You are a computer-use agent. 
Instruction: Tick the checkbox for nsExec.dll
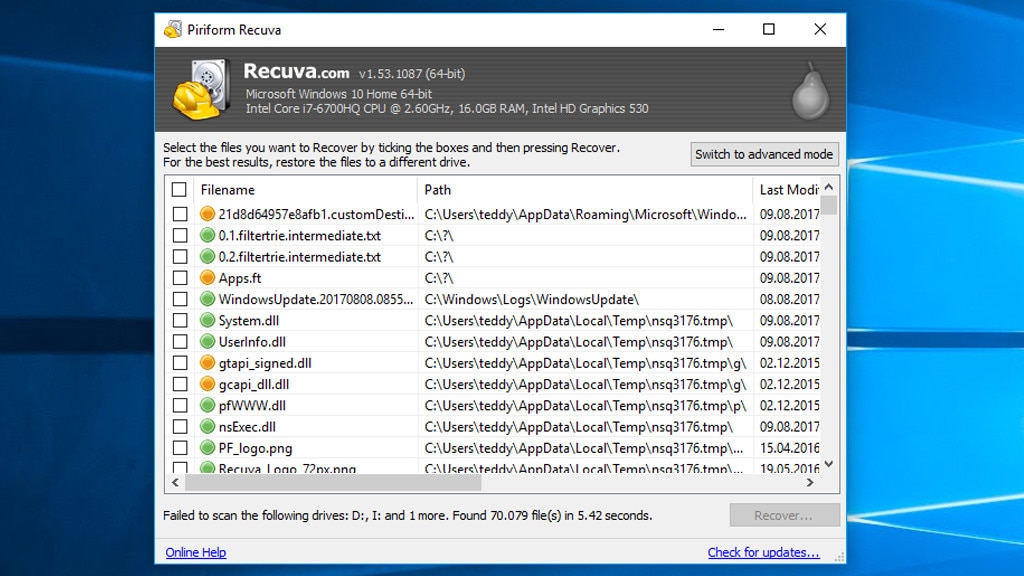180,426
